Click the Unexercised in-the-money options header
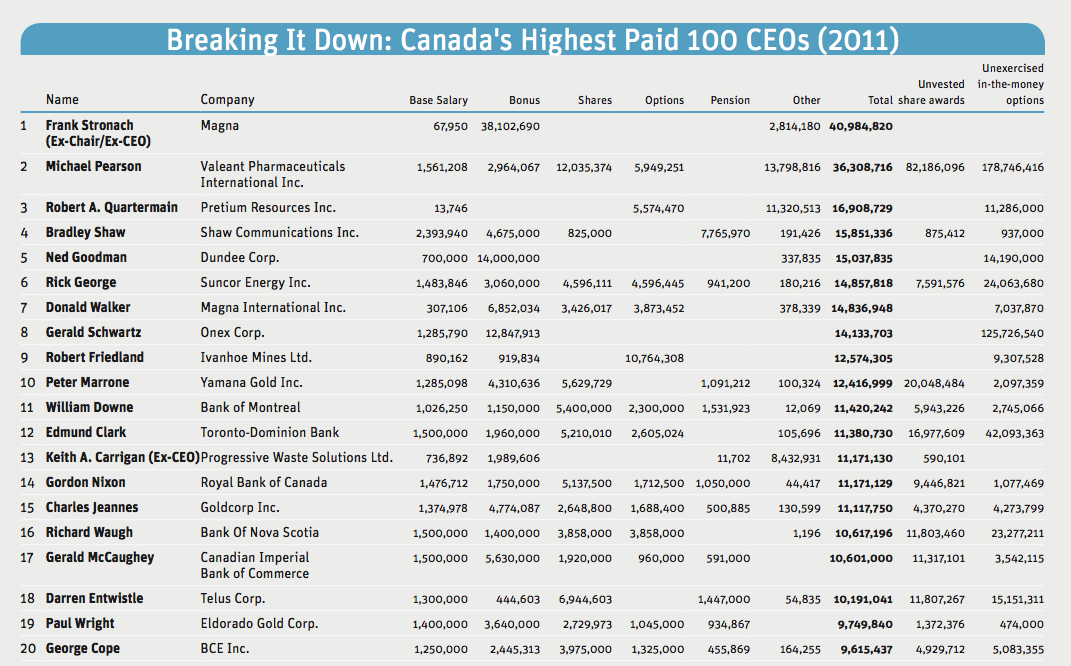Image resolution: width=1071 pixels, height=666 pixels. (x=1011, y=84)
